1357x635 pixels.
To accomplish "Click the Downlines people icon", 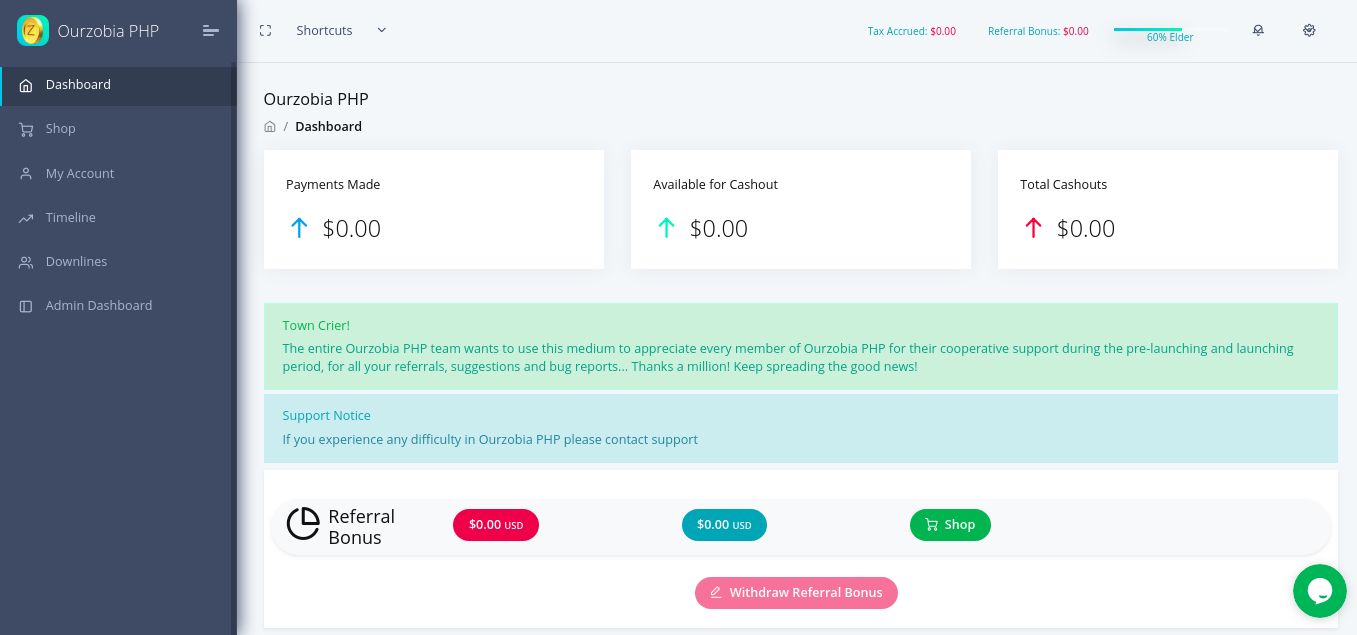I will click(26, 262).
